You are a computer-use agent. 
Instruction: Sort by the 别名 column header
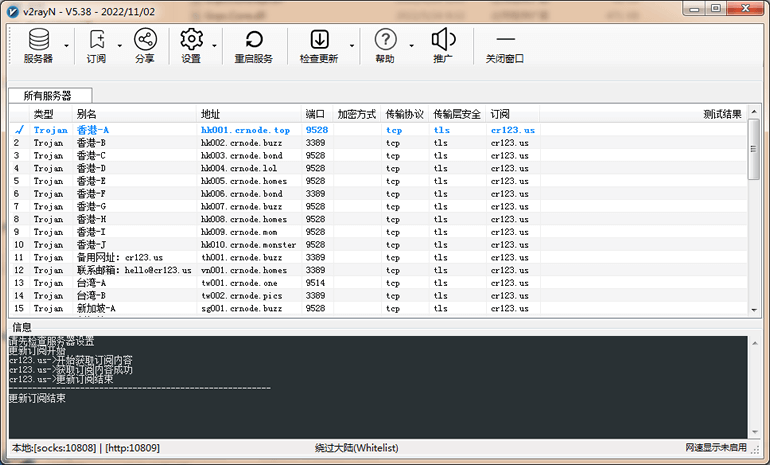(x=135, y=114)
